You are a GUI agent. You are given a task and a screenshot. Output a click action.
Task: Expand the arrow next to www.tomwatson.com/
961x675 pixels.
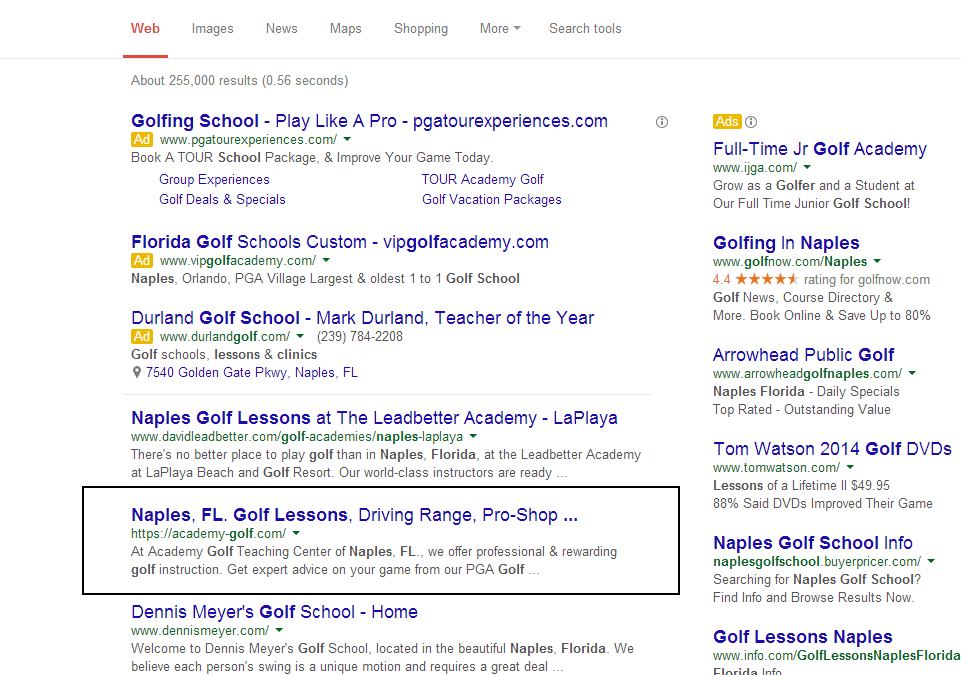click(850, 467)
